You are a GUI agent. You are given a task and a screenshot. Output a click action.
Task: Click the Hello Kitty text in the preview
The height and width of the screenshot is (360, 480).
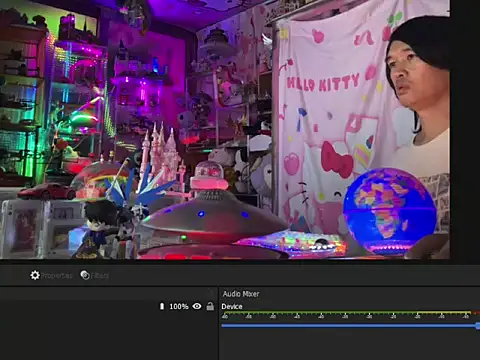[323, 83]
